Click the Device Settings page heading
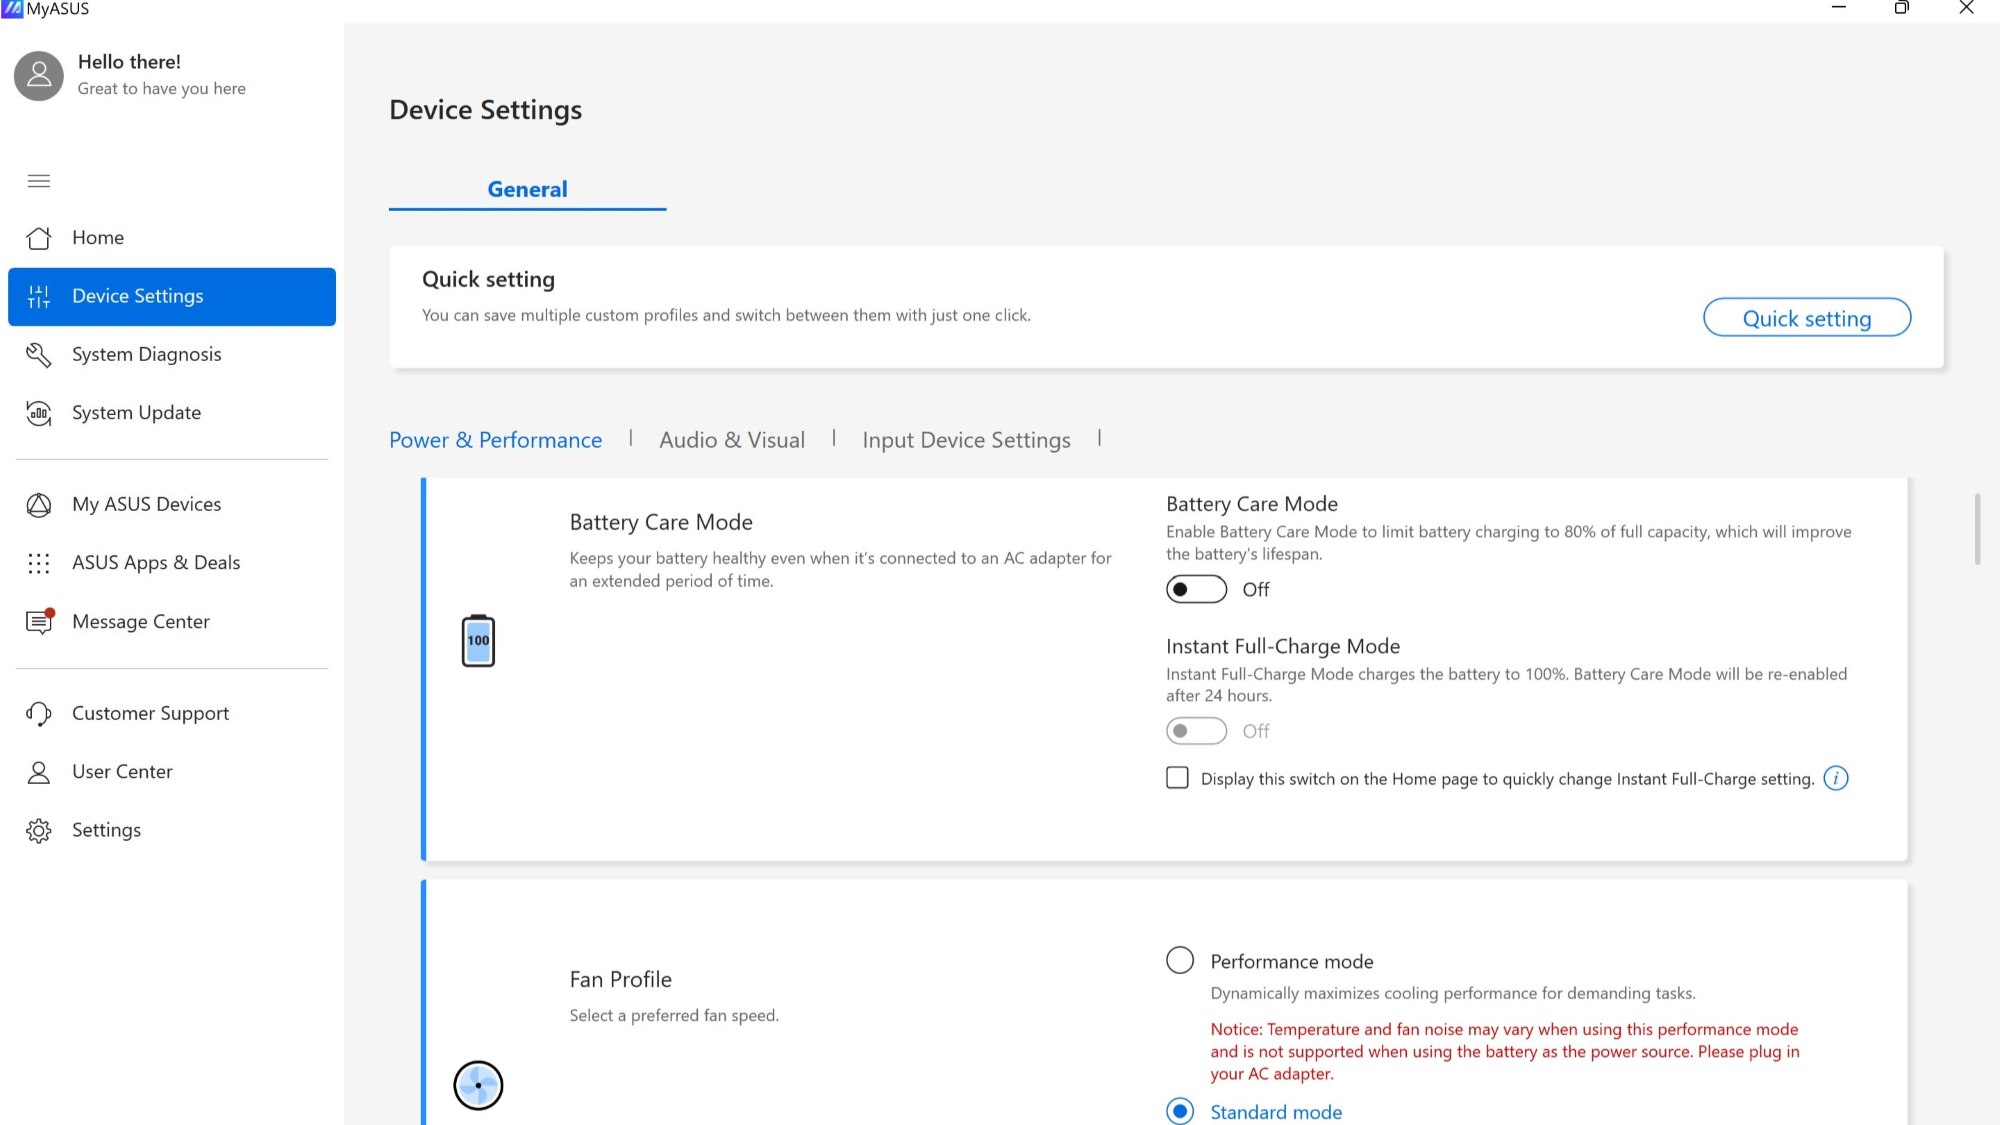 coord(485,109)
